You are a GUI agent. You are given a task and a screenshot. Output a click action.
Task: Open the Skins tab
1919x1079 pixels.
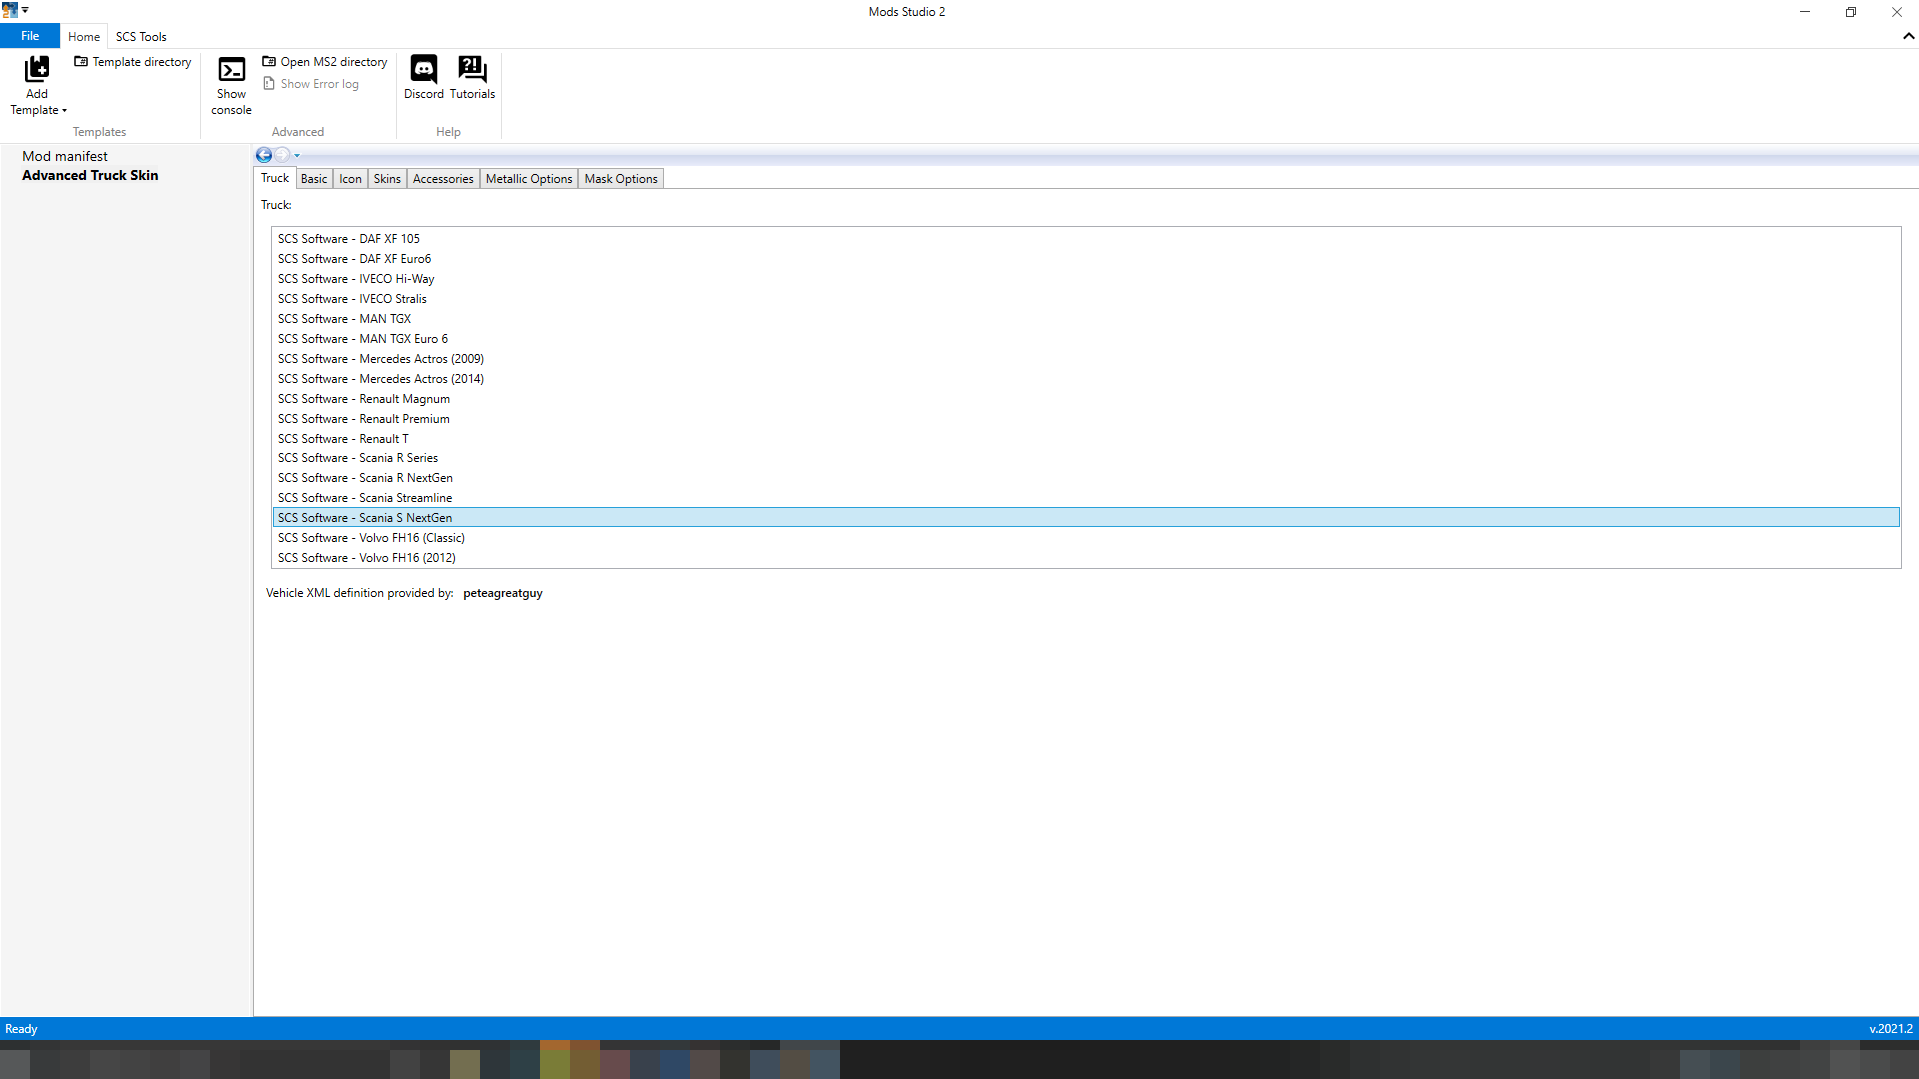(387, 179)
